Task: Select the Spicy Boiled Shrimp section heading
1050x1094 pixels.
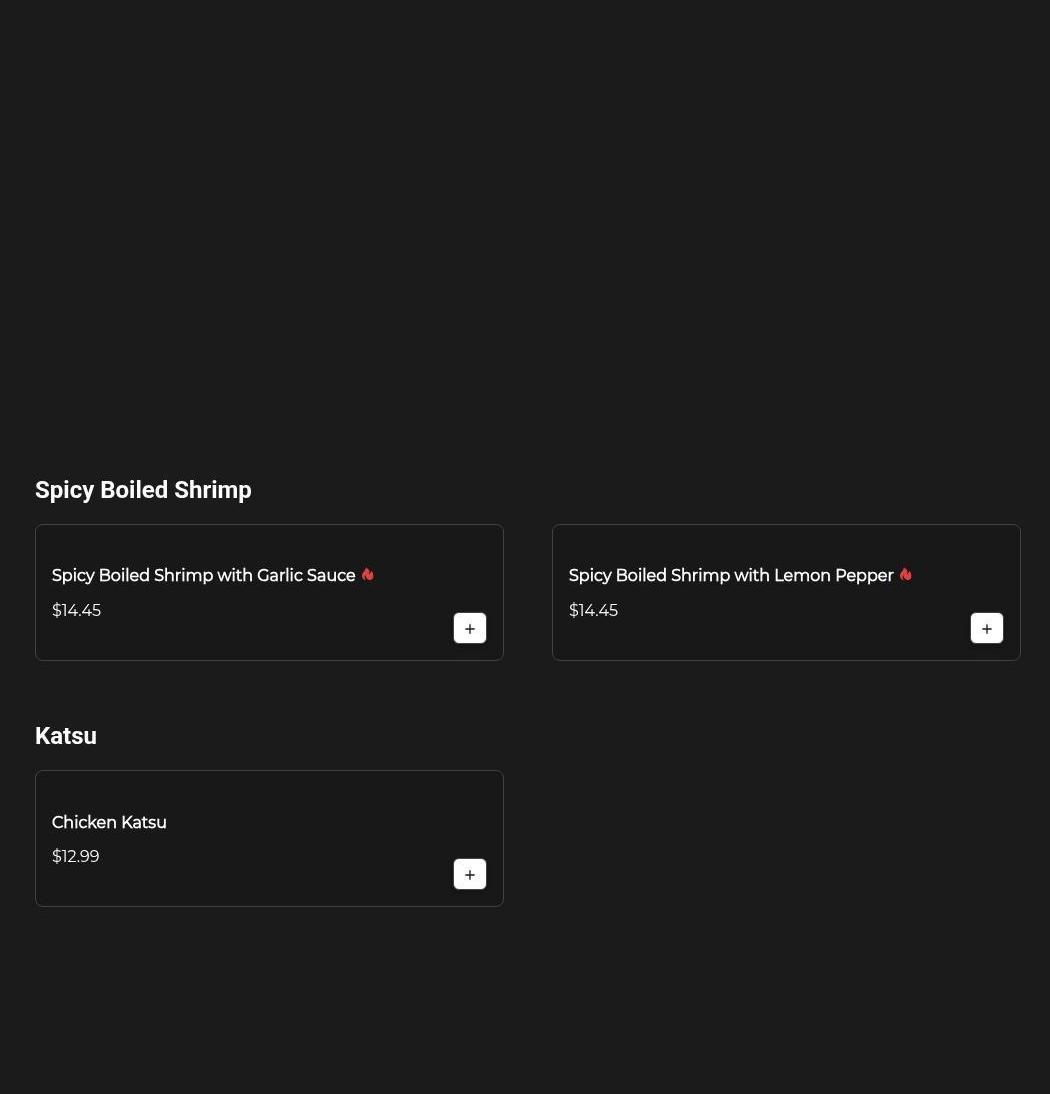Action: point(143,490)
